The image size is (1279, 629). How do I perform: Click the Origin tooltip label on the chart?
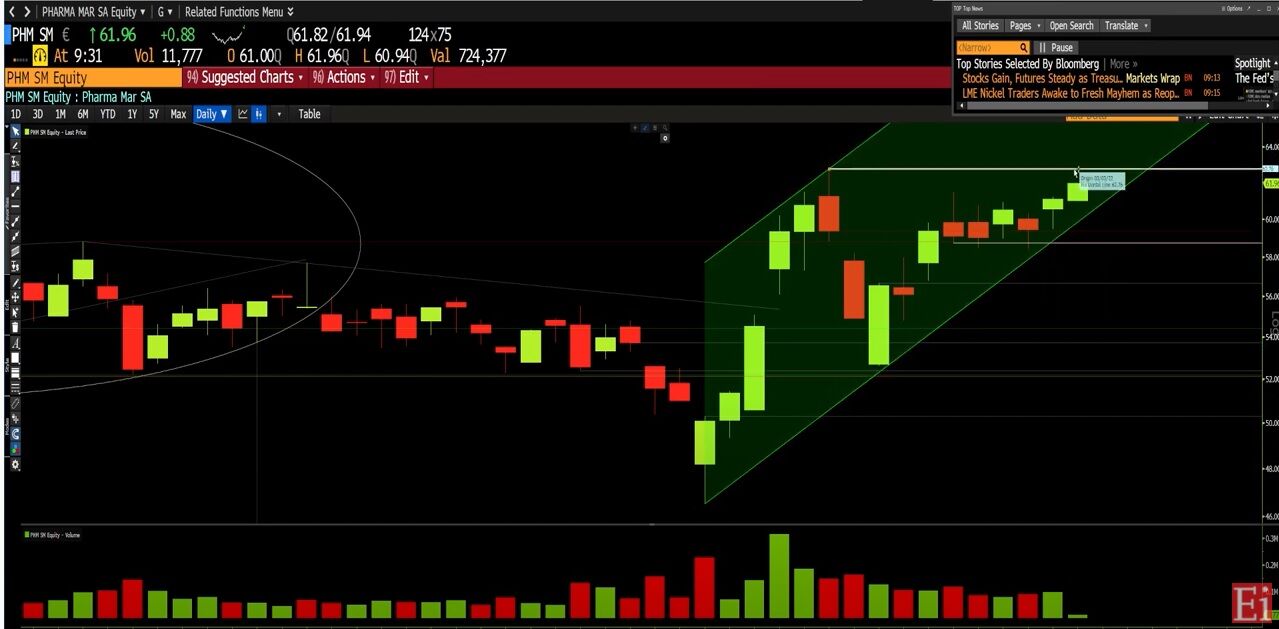click(x=1102, y=181)
